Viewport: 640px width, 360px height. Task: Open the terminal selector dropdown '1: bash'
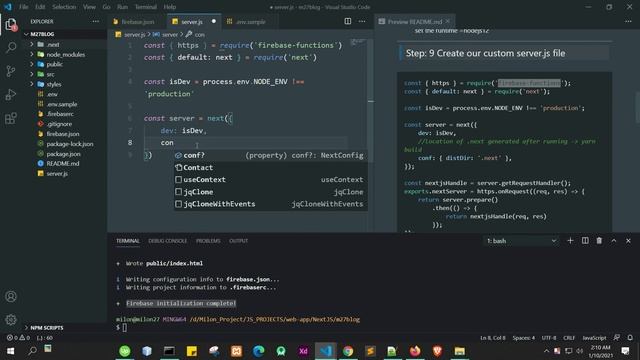[x=521, y=241]
